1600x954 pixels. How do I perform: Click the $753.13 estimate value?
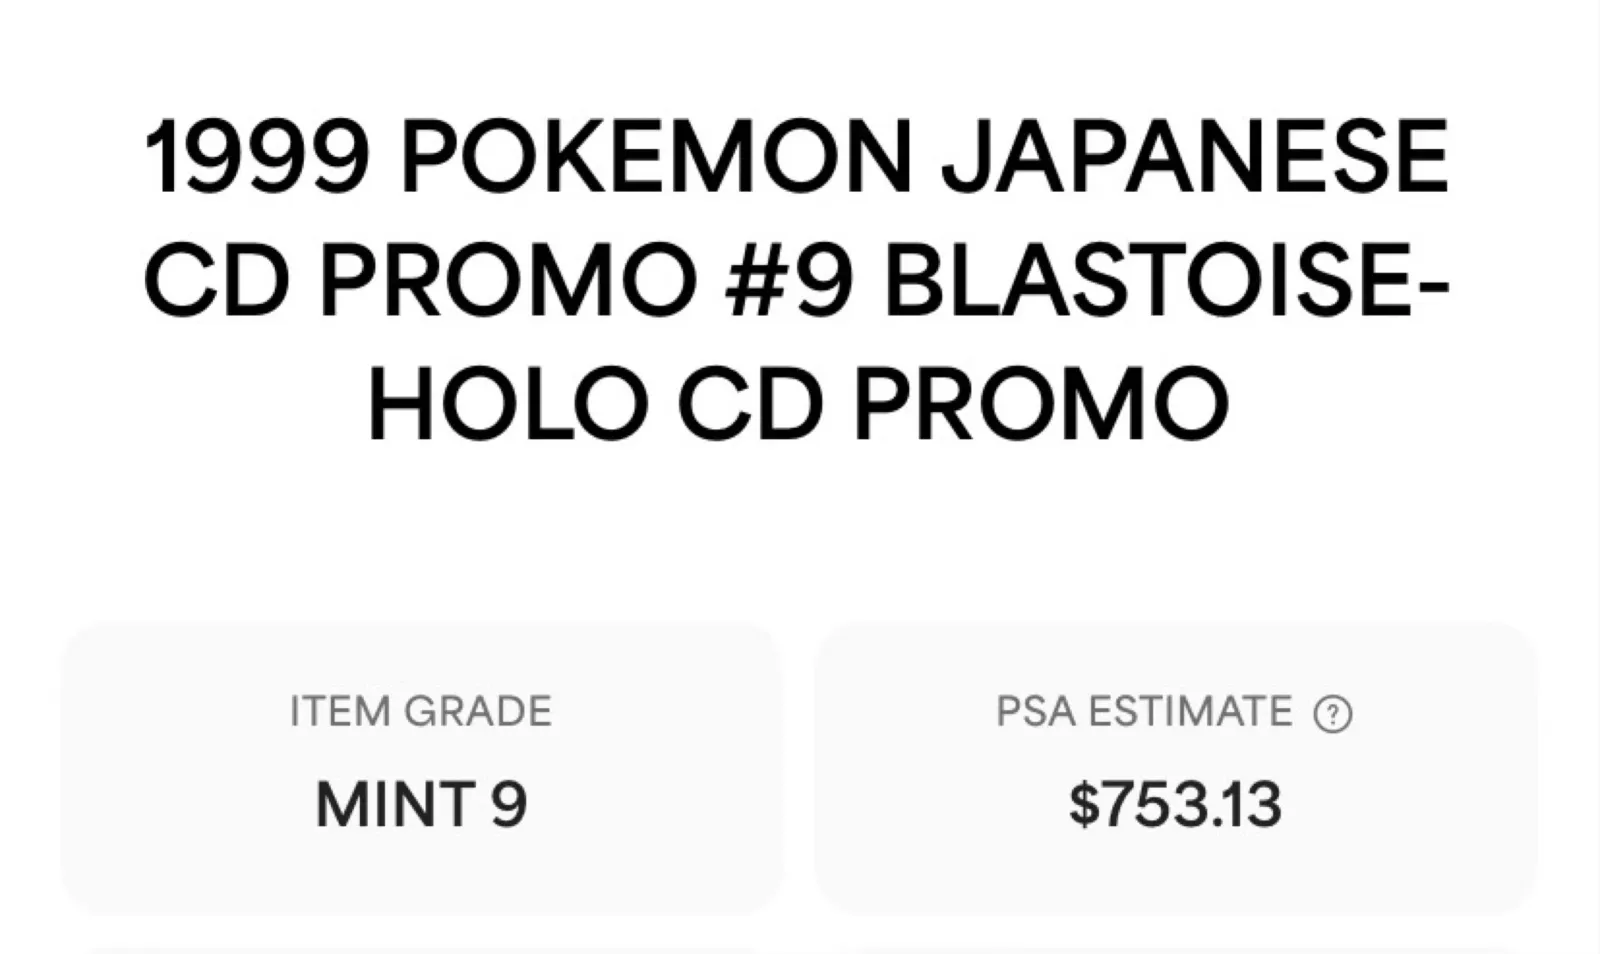(1175, 805)
